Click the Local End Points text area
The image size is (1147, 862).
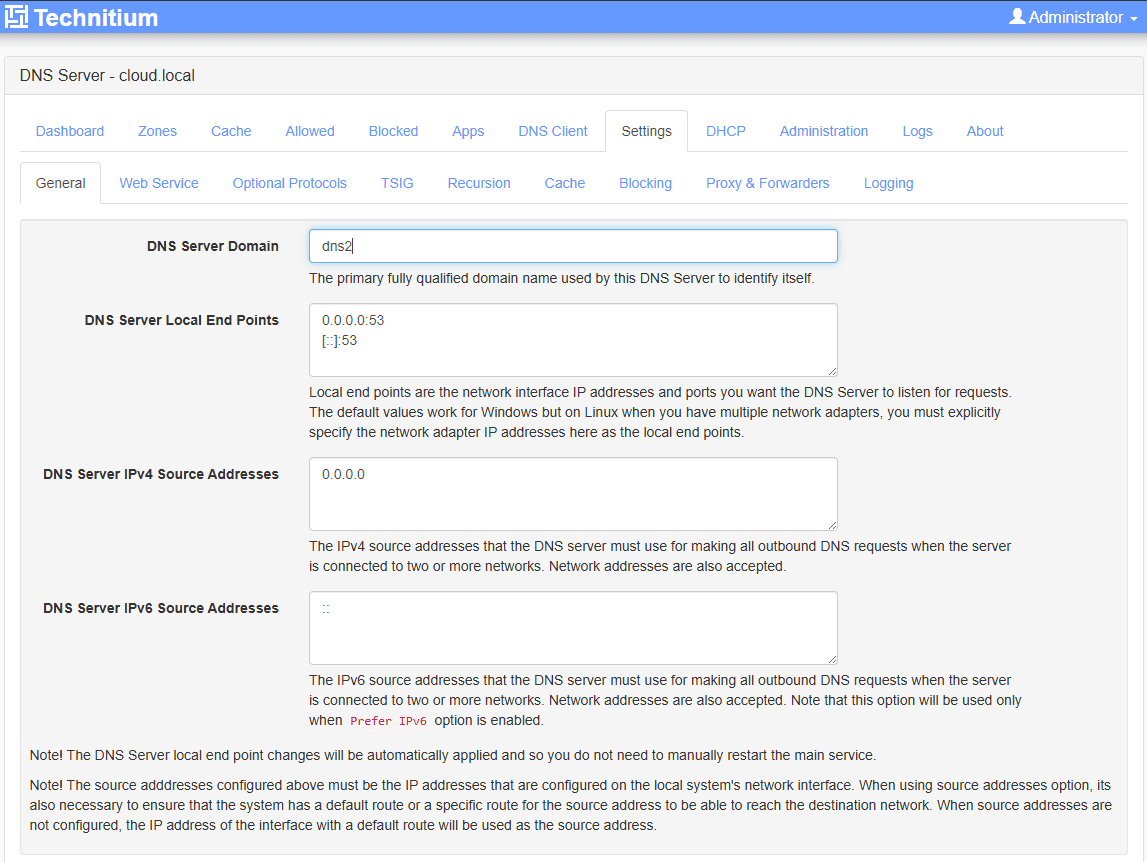tap(574, 340)
